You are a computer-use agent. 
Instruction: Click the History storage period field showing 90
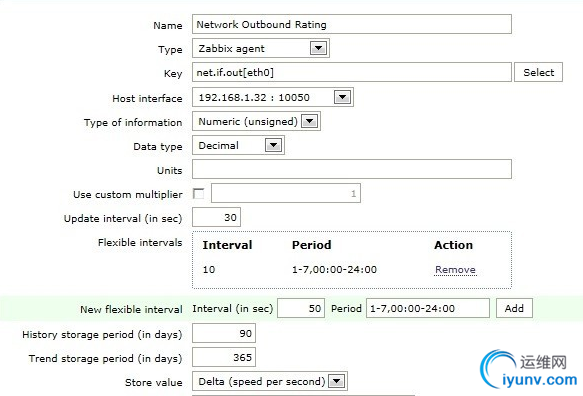pyautogui.click(x=224, y=333)
